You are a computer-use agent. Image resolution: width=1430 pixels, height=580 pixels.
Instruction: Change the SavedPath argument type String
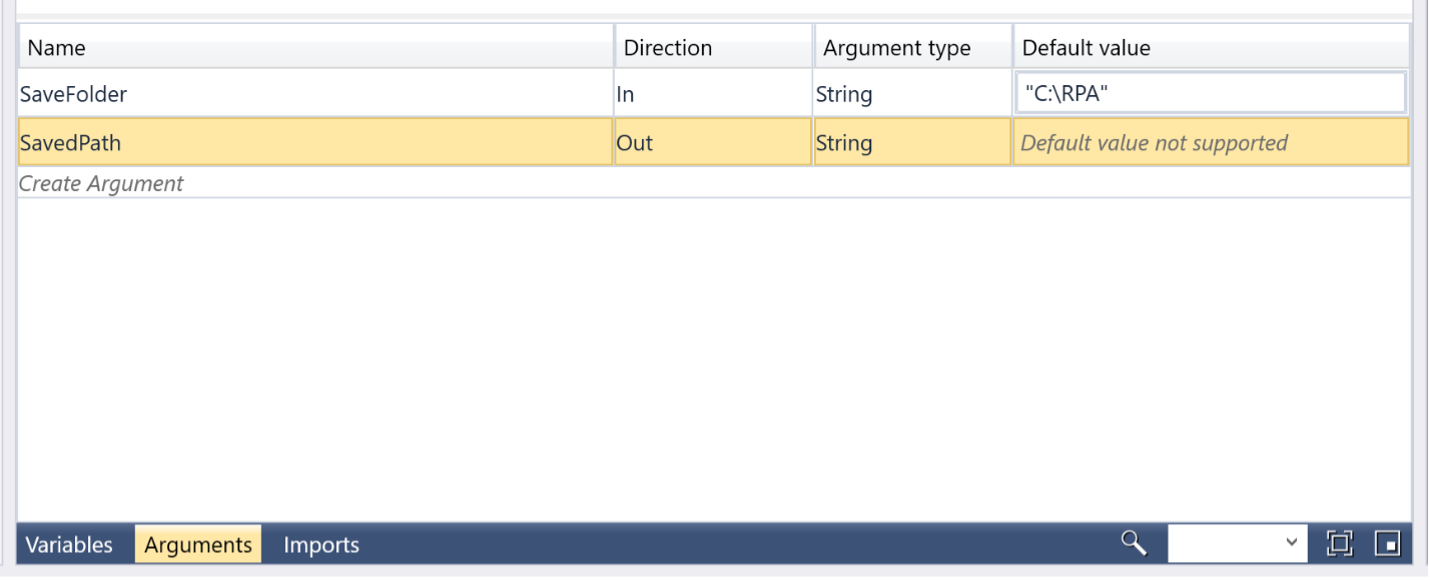click(911, 143)
